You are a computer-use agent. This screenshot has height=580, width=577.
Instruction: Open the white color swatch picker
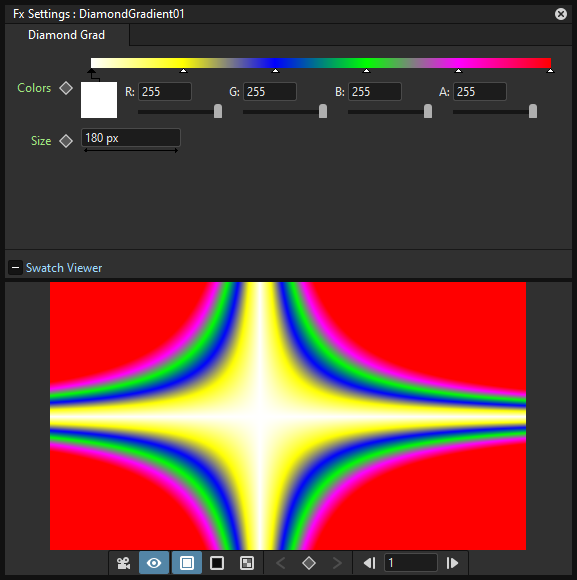[99, 100]
